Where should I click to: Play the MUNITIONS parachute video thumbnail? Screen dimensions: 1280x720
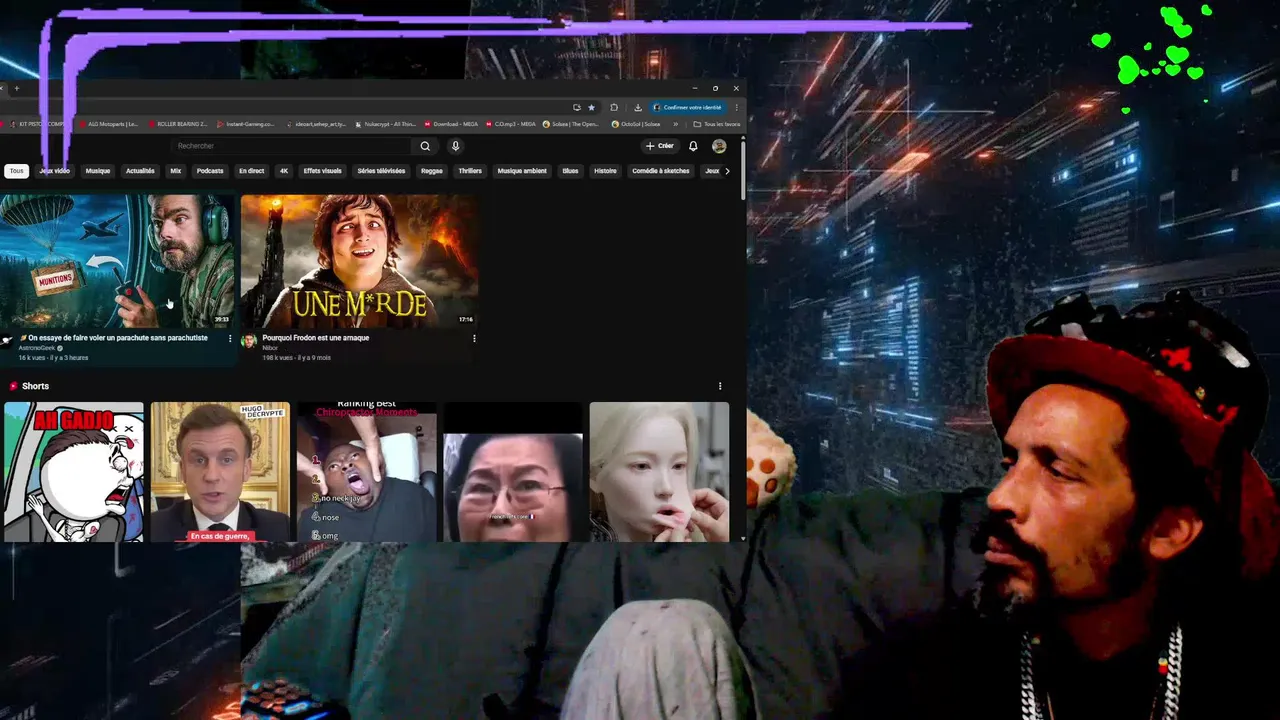point(117,261)
